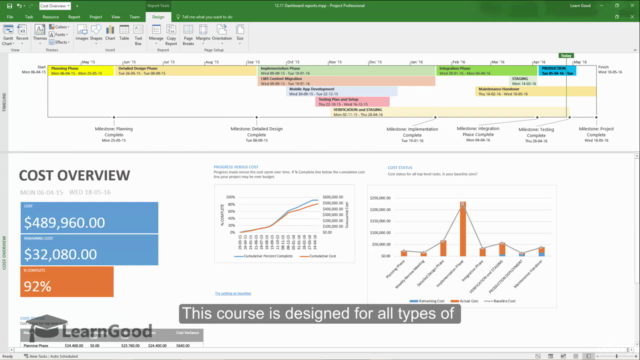This screenshot has height=360, width=640.
Task: Switch to the Report tab
Action: (74, 17)
